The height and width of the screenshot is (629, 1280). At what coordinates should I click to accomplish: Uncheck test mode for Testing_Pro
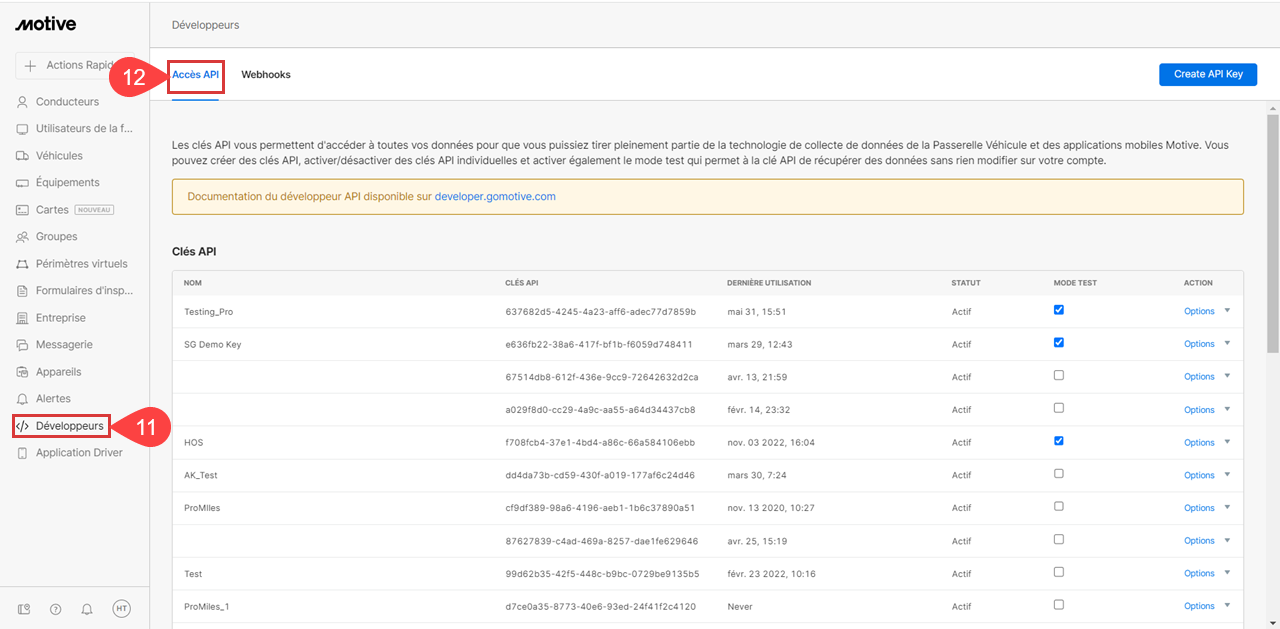click(x=1059, y=310)
